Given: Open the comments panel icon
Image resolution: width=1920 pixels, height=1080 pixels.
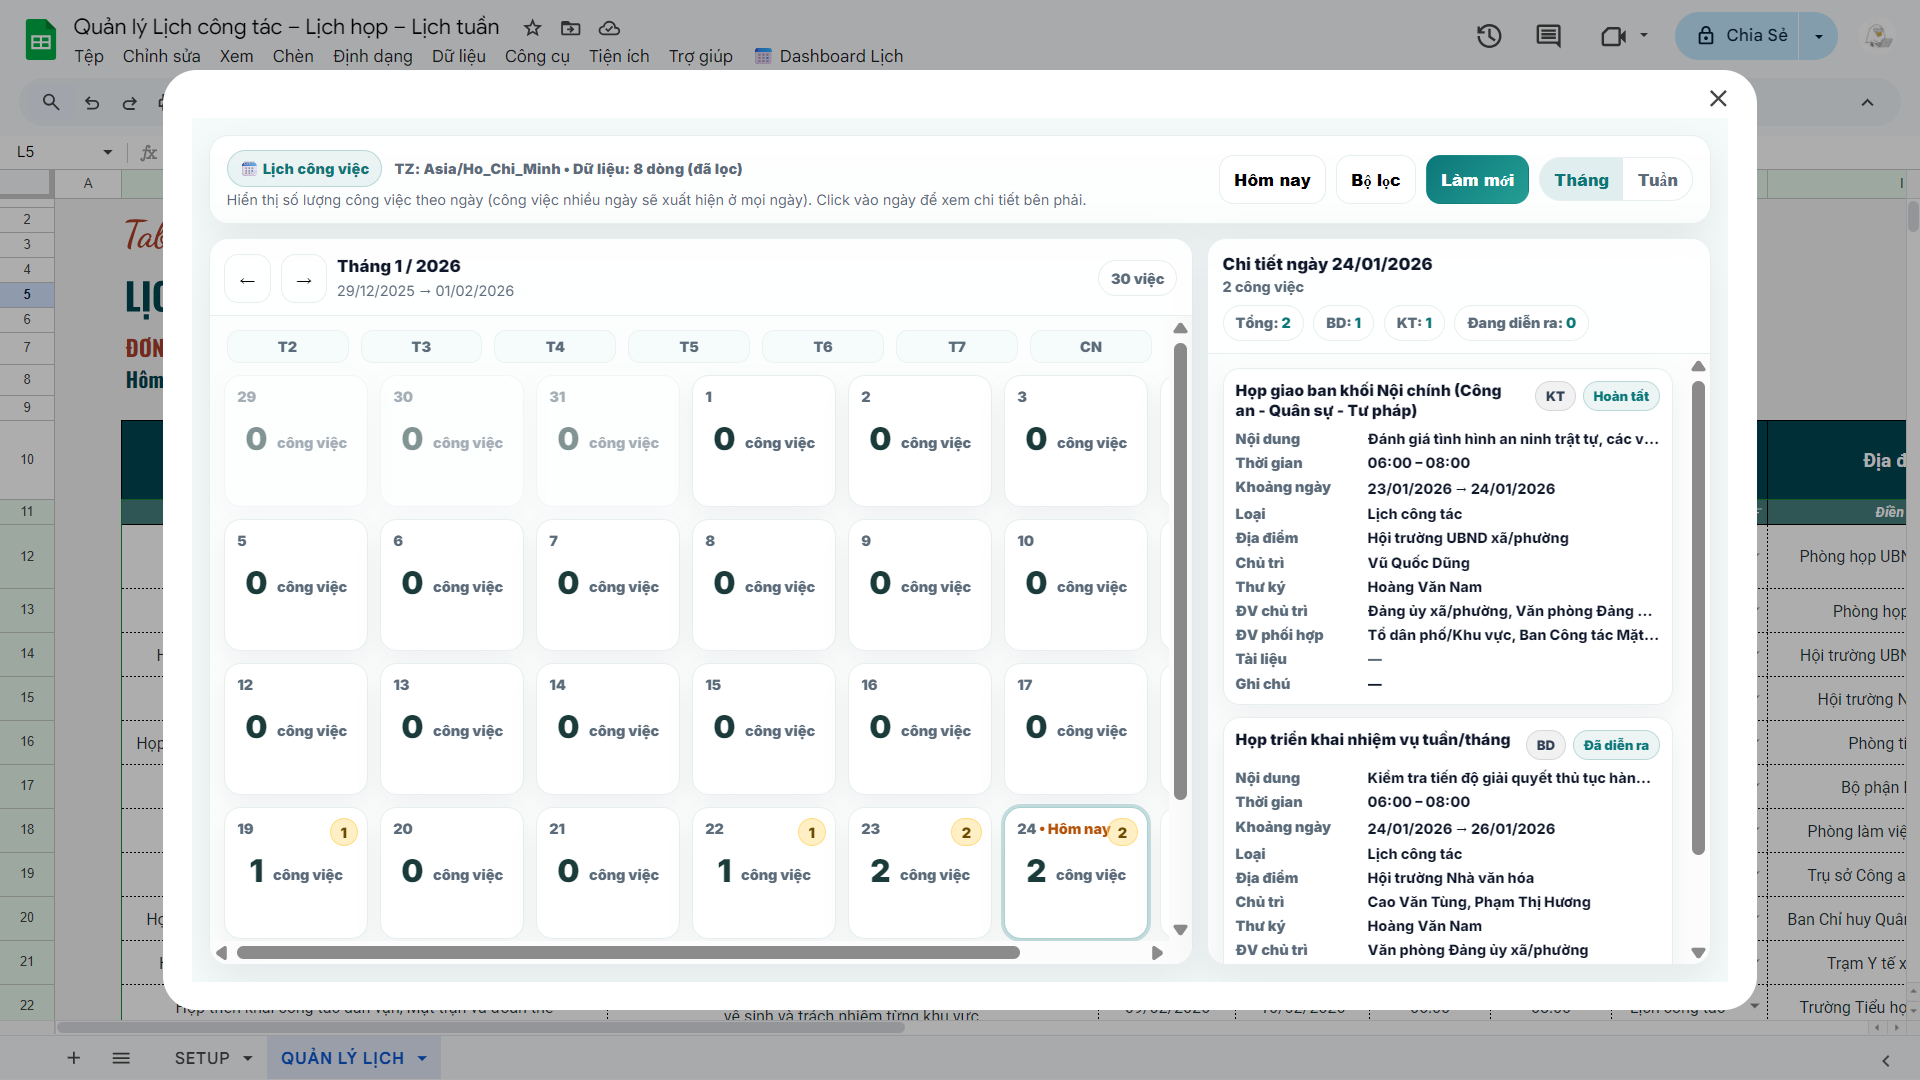Looking at the screenshot, I should coord(1548,36).
